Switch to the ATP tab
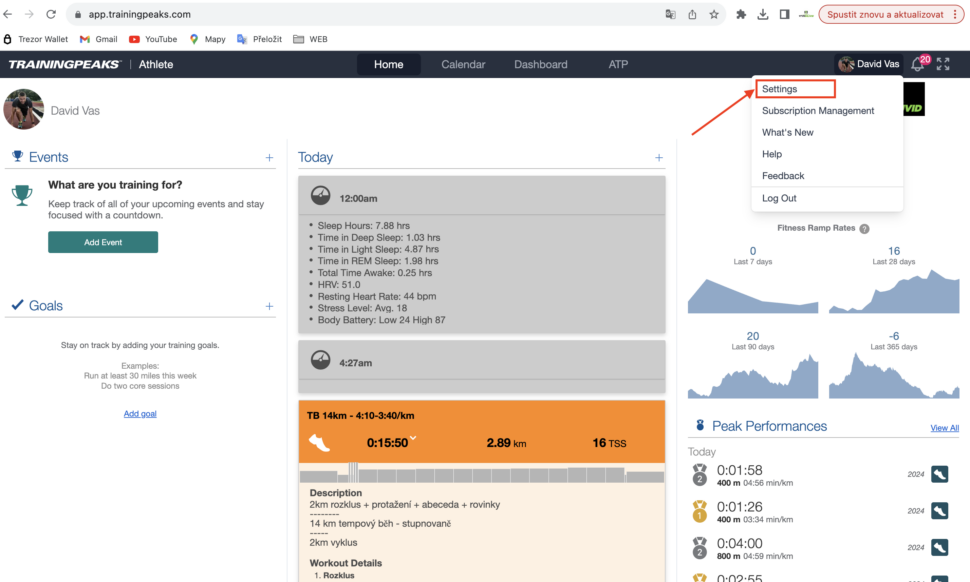This screenshot has height=582, width=970. coord(618,64)
